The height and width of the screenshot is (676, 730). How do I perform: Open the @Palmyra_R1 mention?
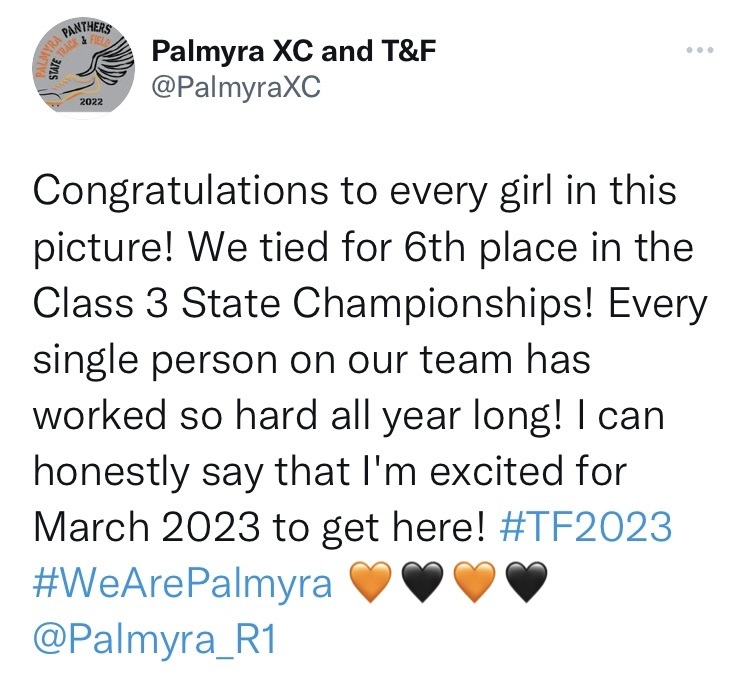155,639
